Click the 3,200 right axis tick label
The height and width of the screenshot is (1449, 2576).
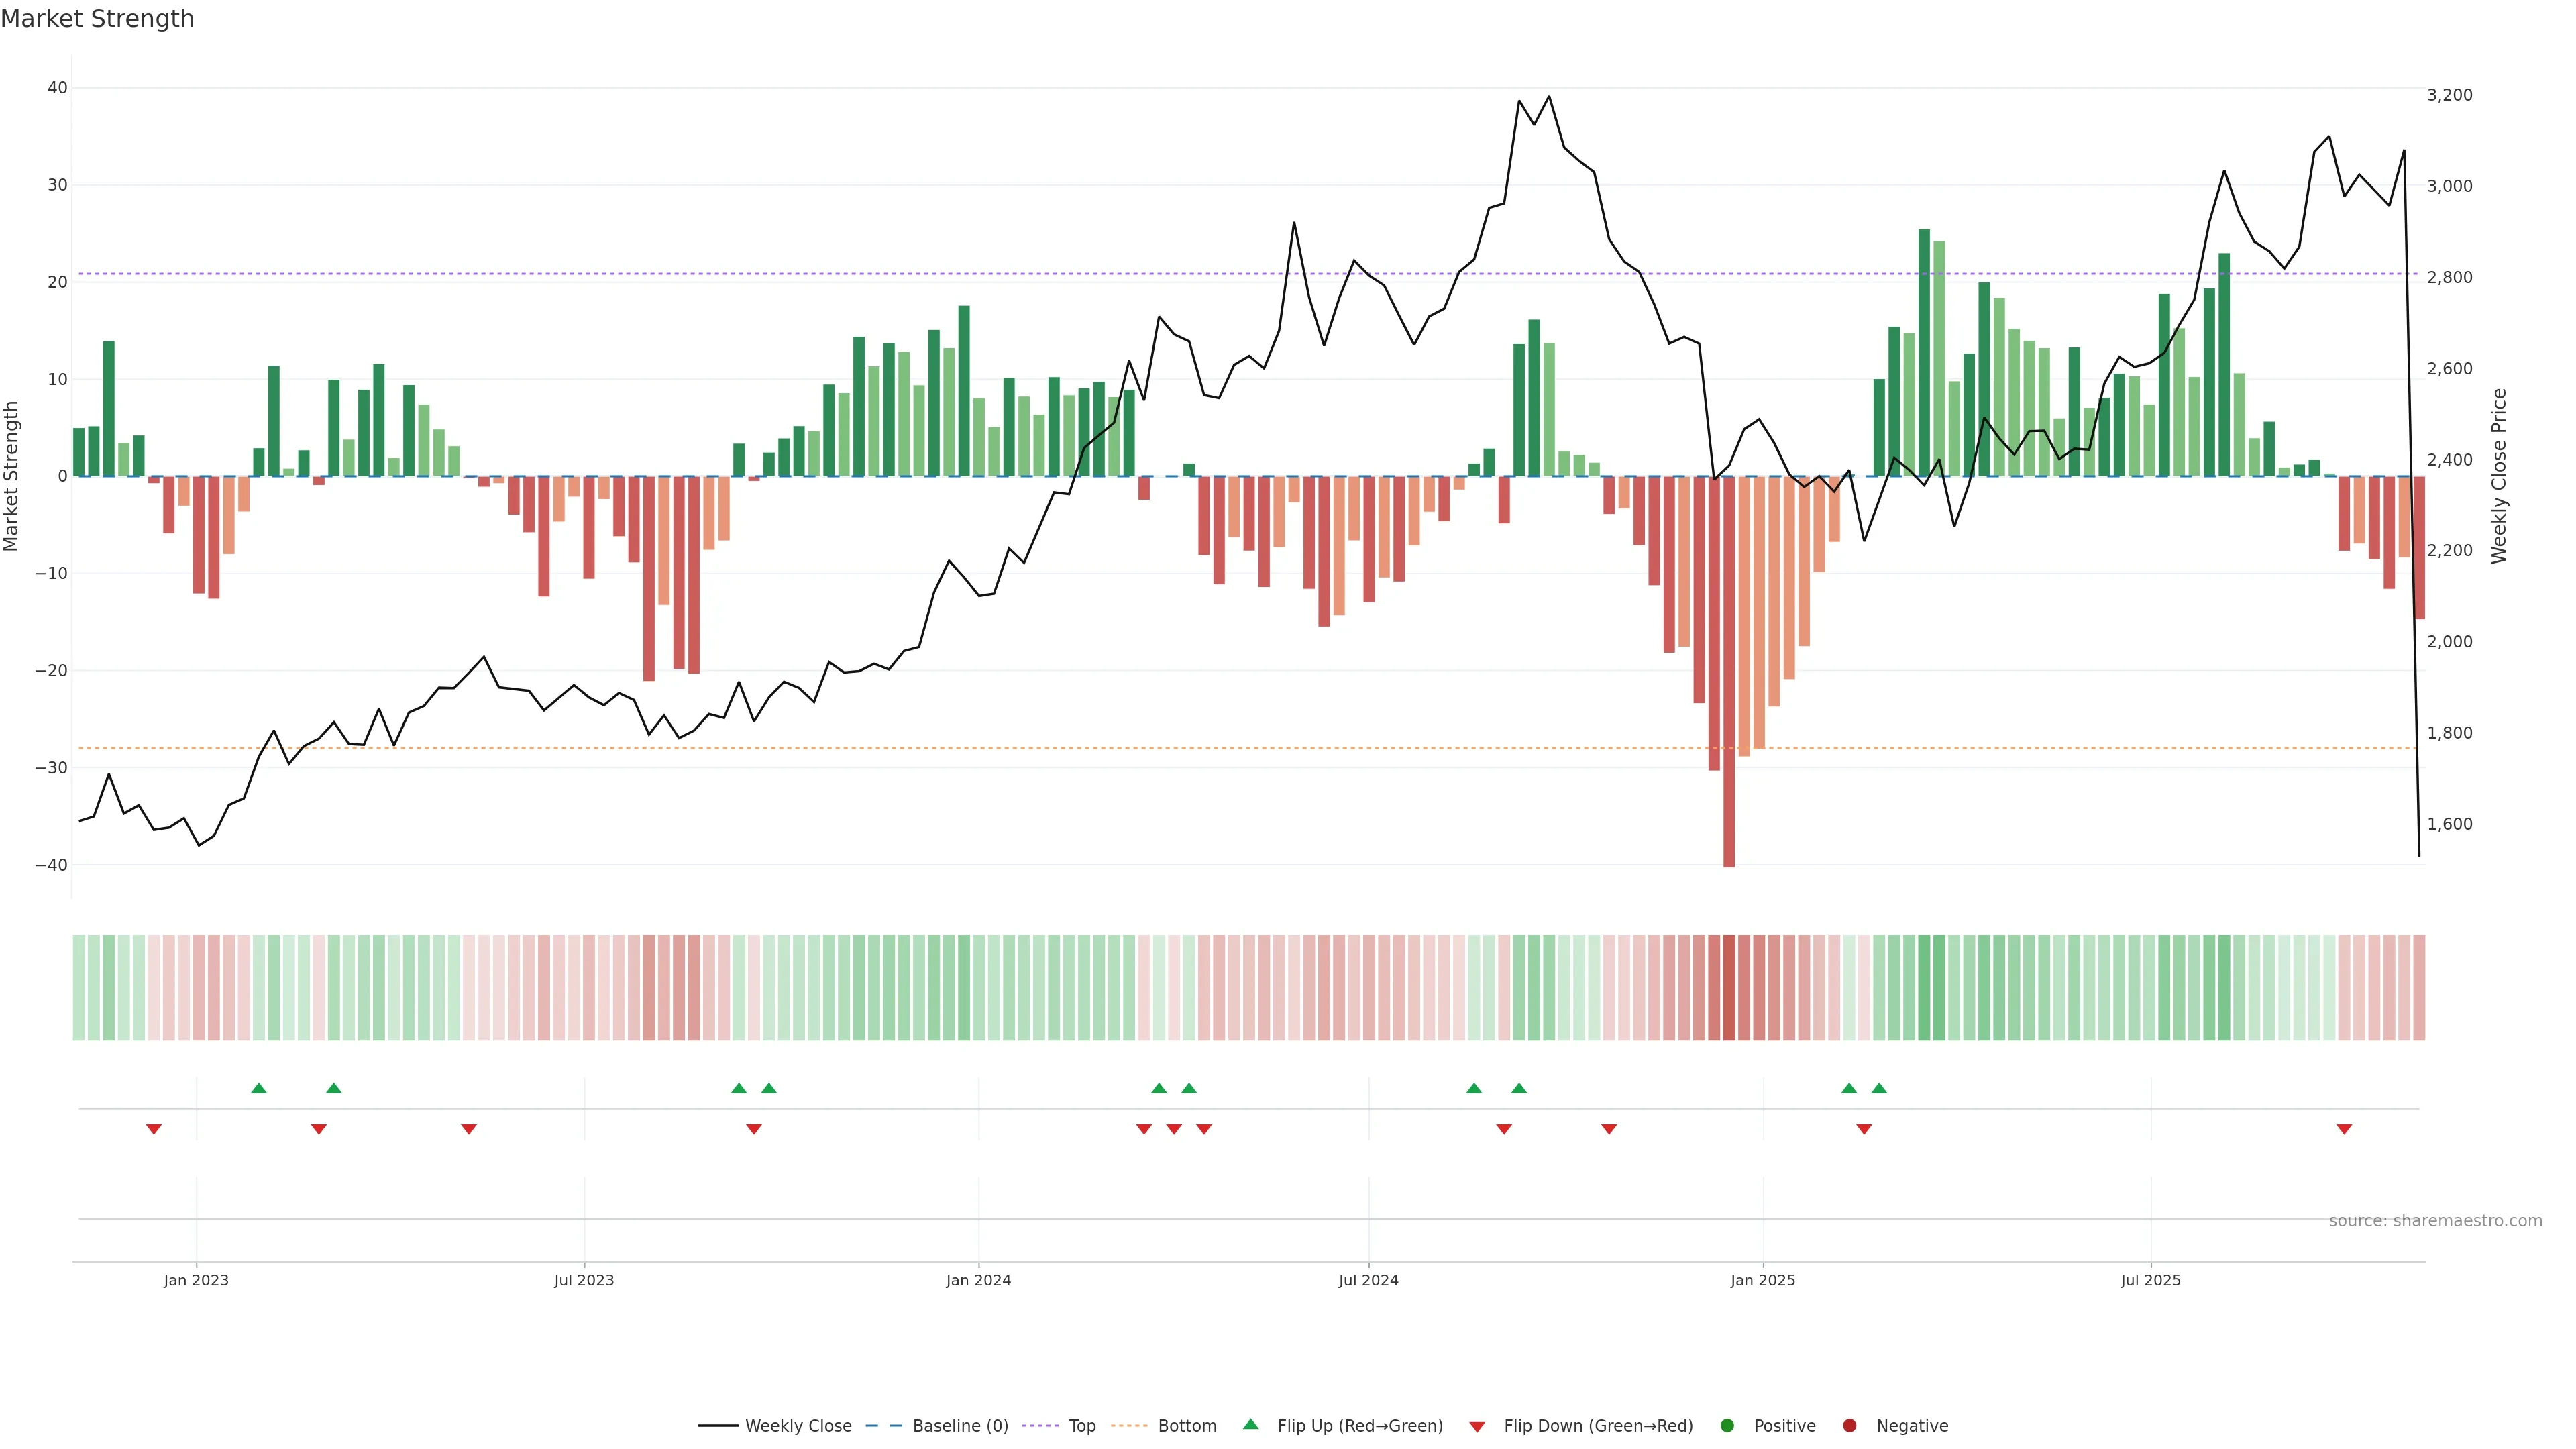click(x=2449, y=95)
